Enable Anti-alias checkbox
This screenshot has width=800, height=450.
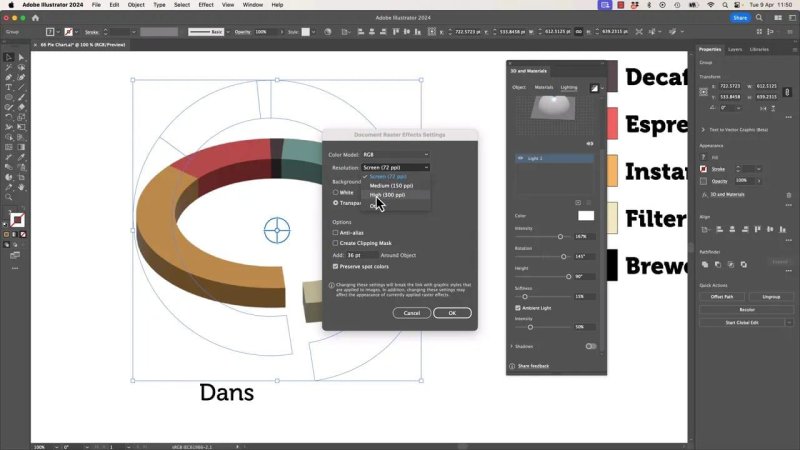(x=335, y=233)
